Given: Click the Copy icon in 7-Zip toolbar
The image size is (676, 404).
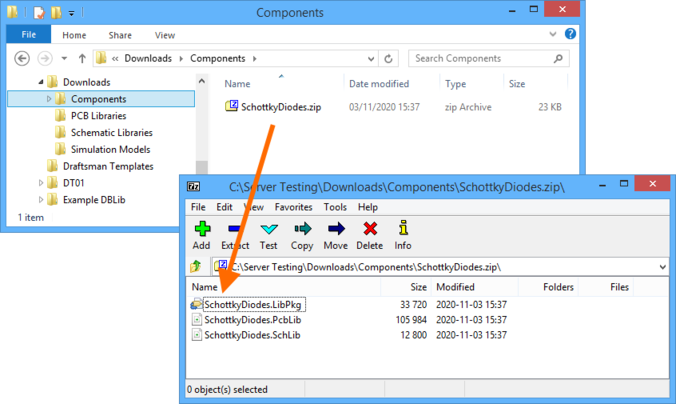Looking at the screenshot, I should [x=302, y=229].
